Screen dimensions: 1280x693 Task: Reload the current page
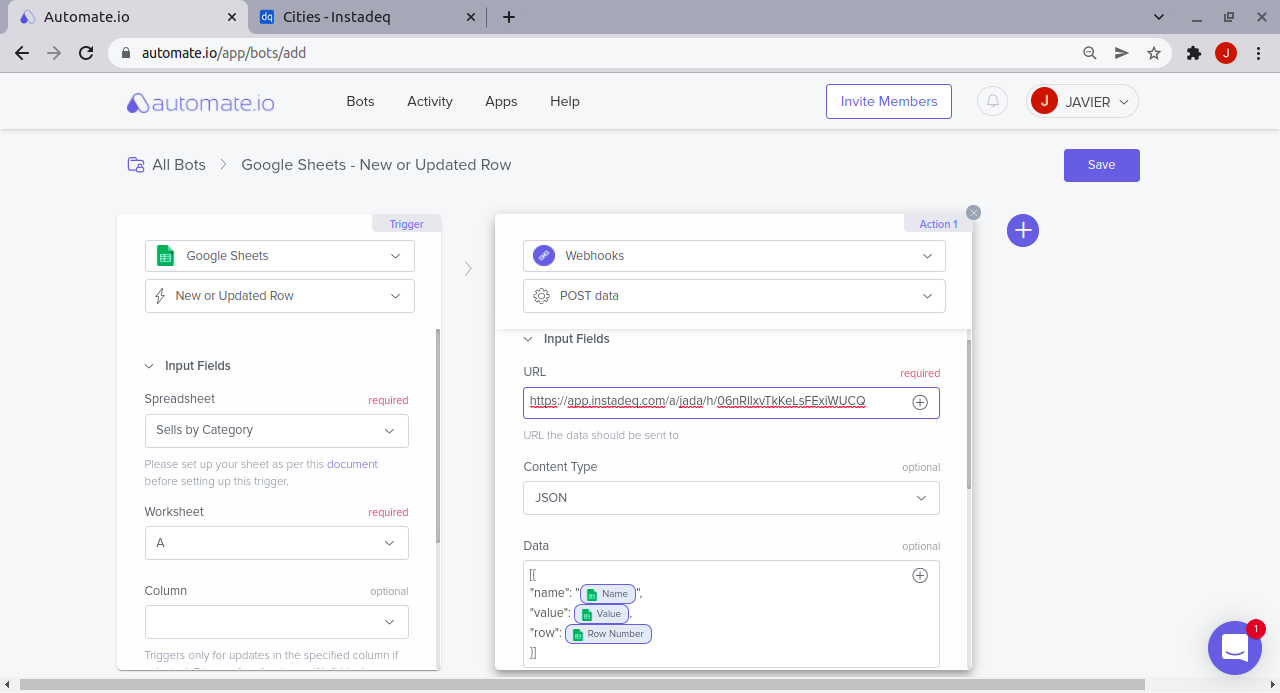click(87, 53)
